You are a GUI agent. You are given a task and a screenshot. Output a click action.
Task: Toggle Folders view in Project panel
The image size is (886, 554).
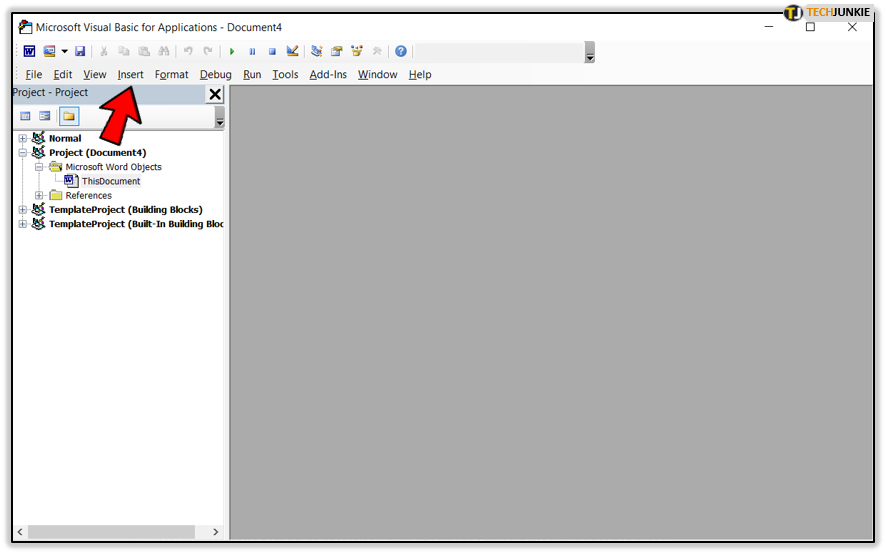tap(69, 116)
